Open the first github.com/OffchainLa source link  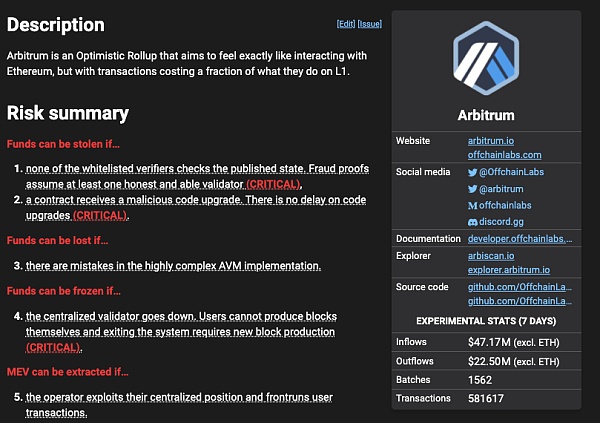(520, 287)
